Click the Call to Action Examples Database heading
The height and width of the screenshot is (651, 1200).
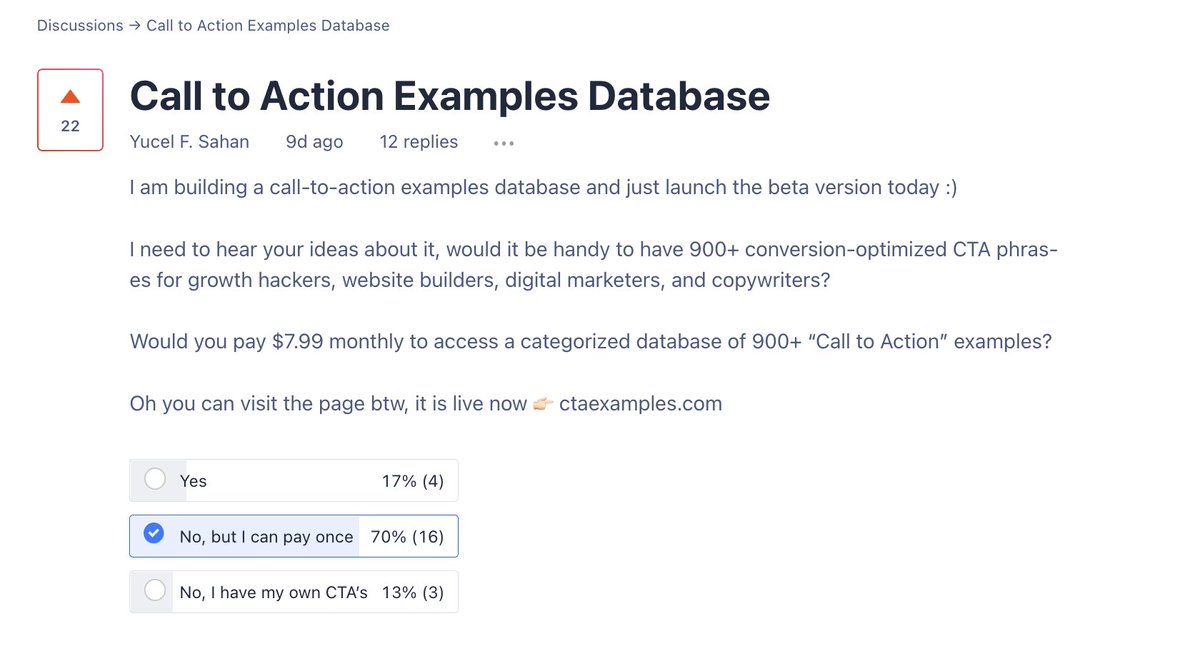pyautogui.click(x=450, y=96)
